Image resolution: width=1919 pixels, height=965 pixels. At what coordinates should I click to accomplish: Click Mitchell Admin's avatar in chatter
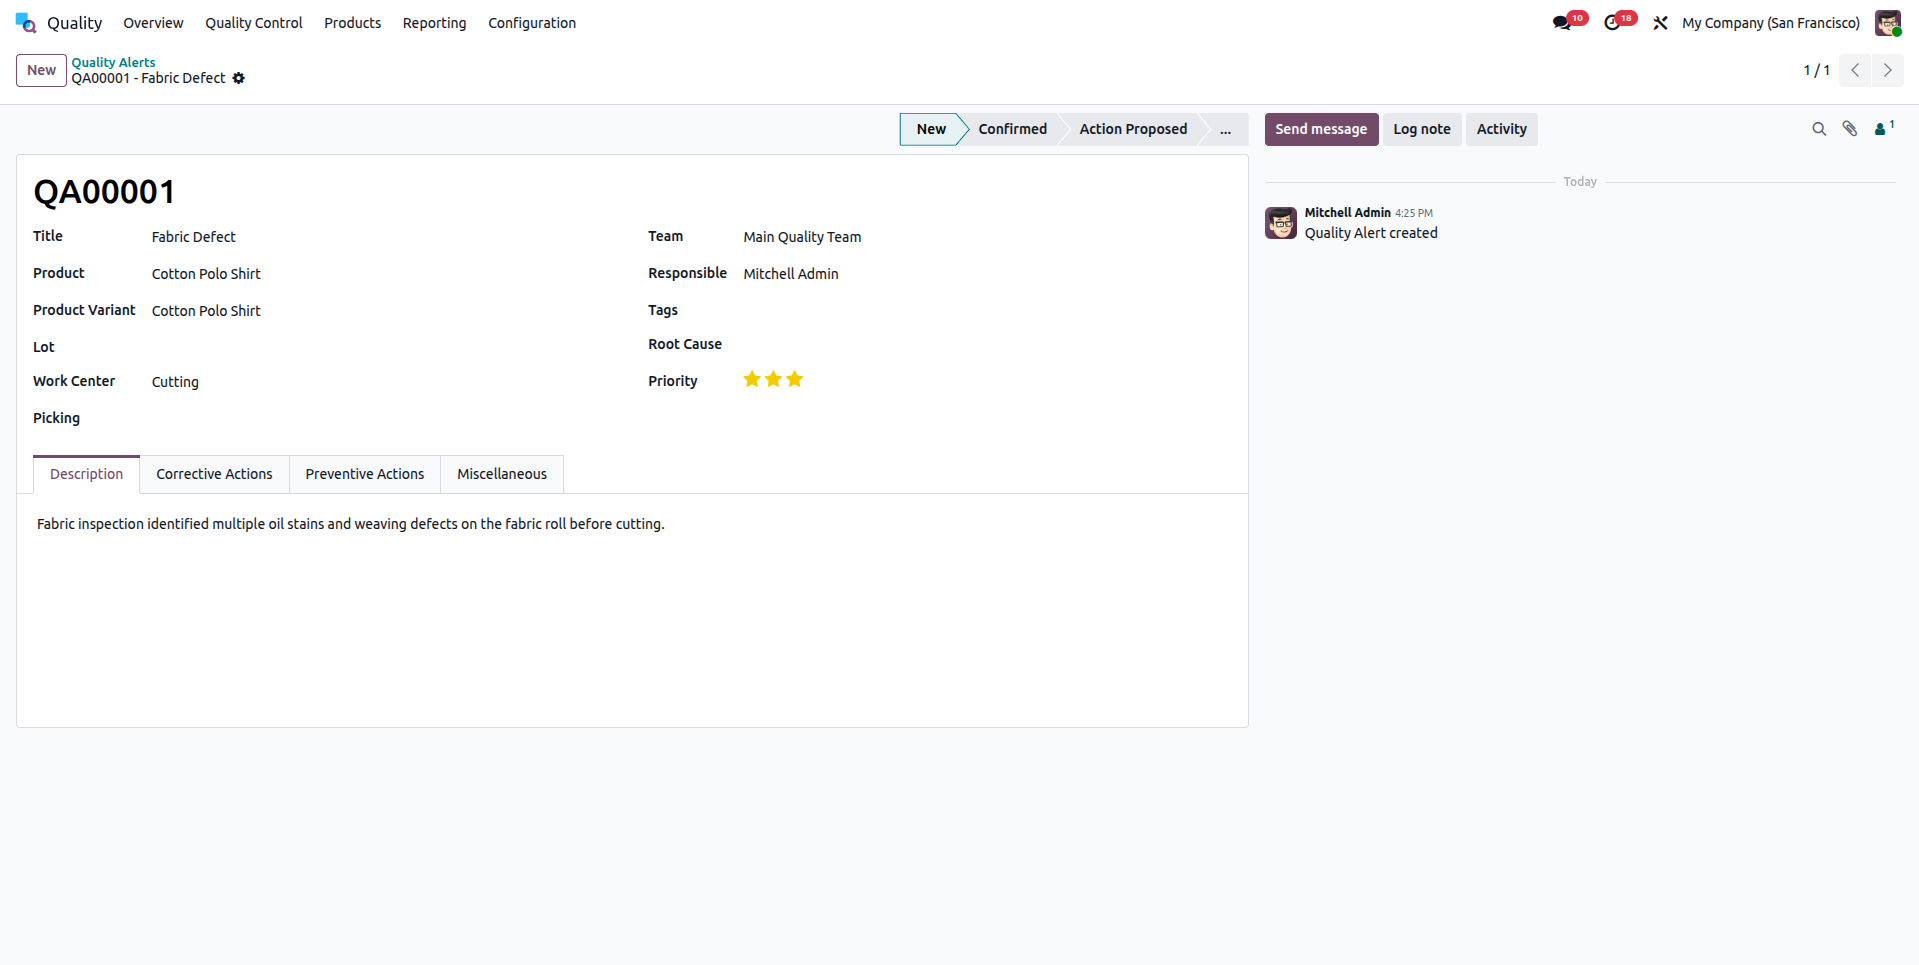1281,223
